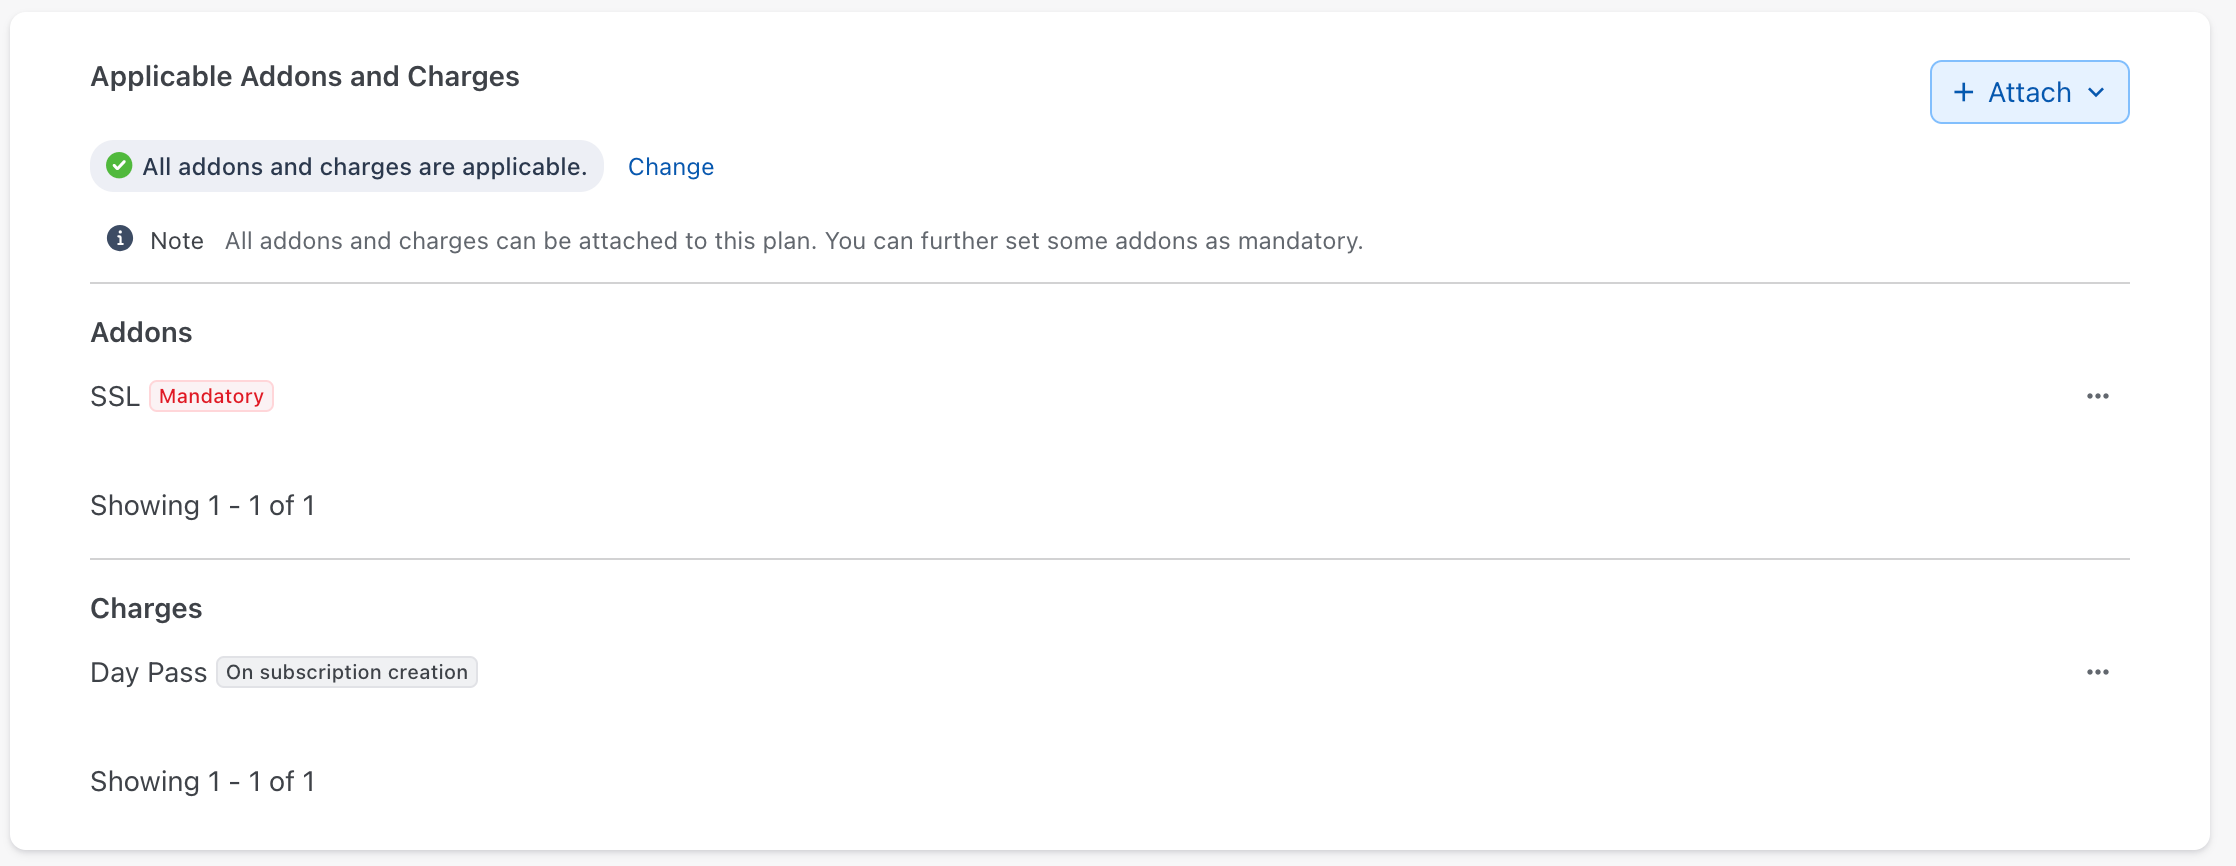
Task: Click the Charges Showing 1 - 1 count
Action: pos(202,781)
